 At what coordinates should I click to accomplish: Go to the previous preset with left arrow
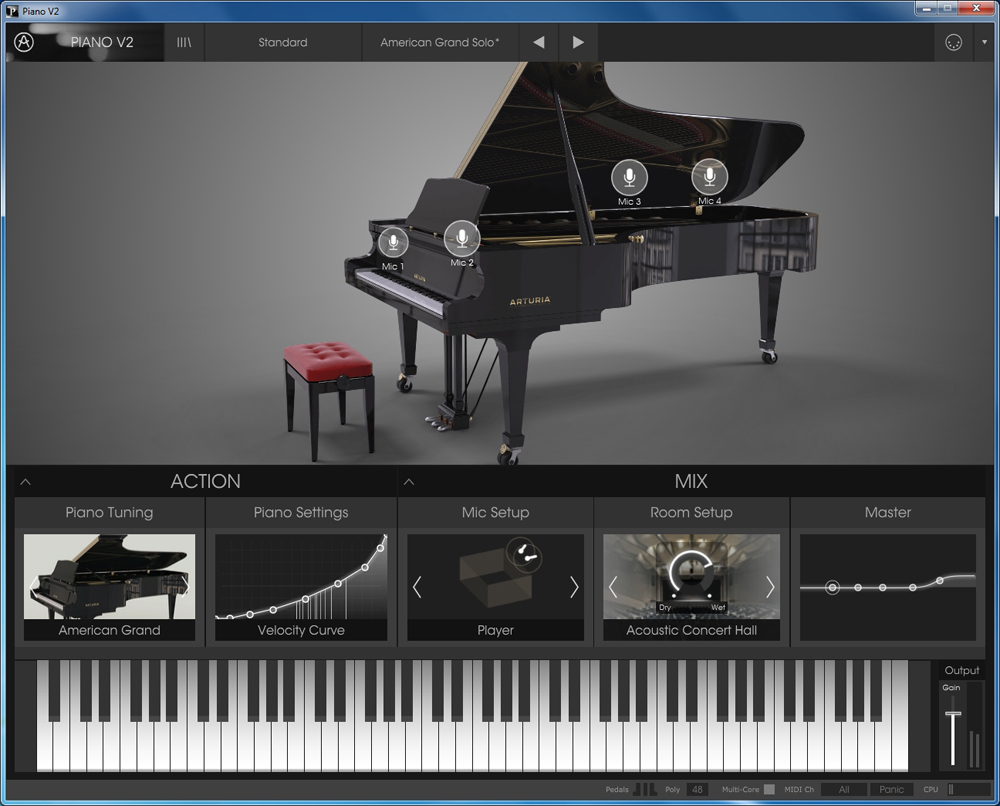coord(539,43)
